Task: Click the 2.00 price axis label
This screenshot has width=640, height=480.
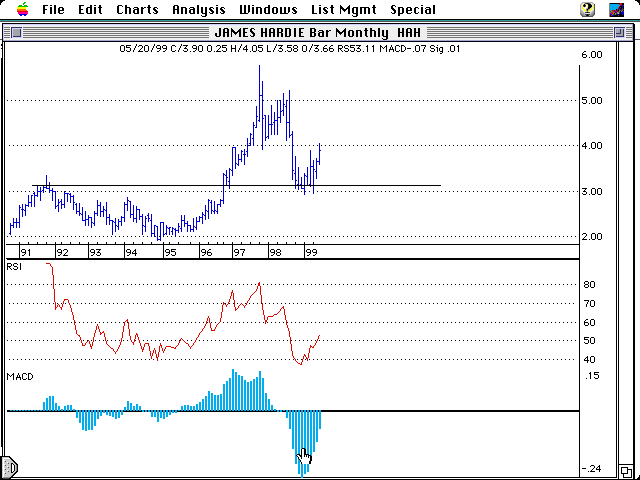Action: 592,237
